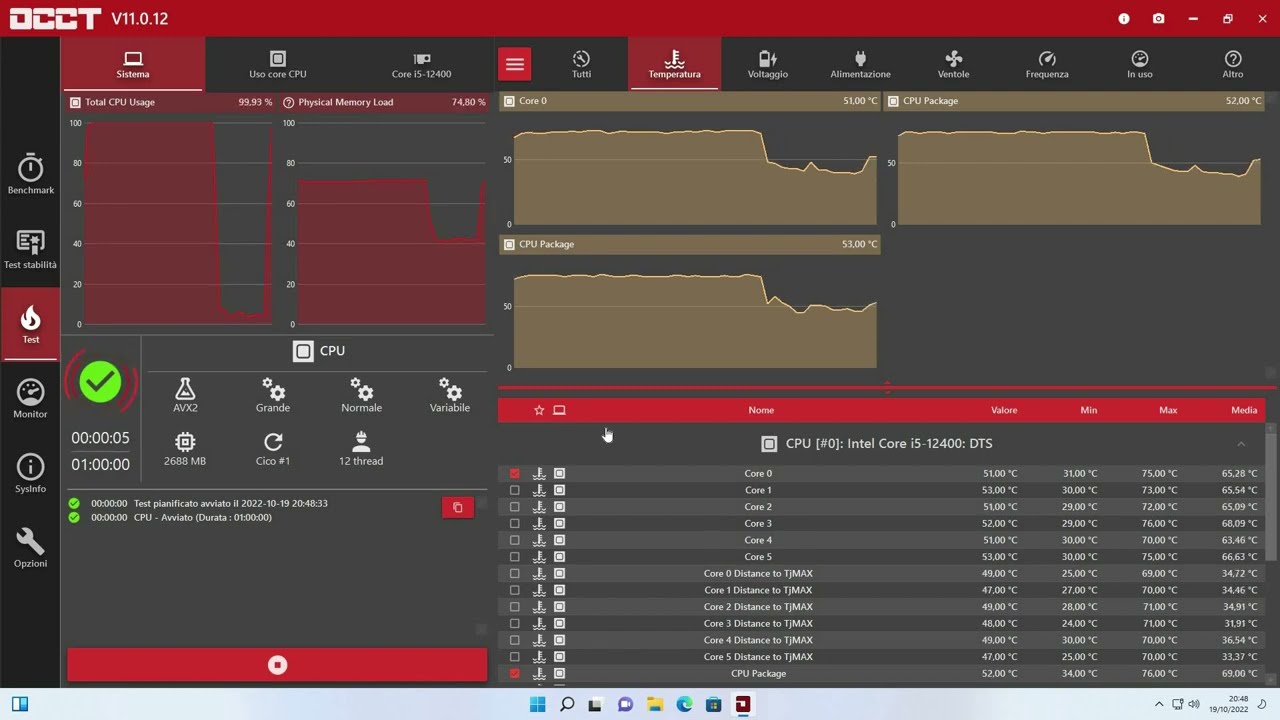Click the 12 thread setting
1280x720 pixels.
point(361,449)
